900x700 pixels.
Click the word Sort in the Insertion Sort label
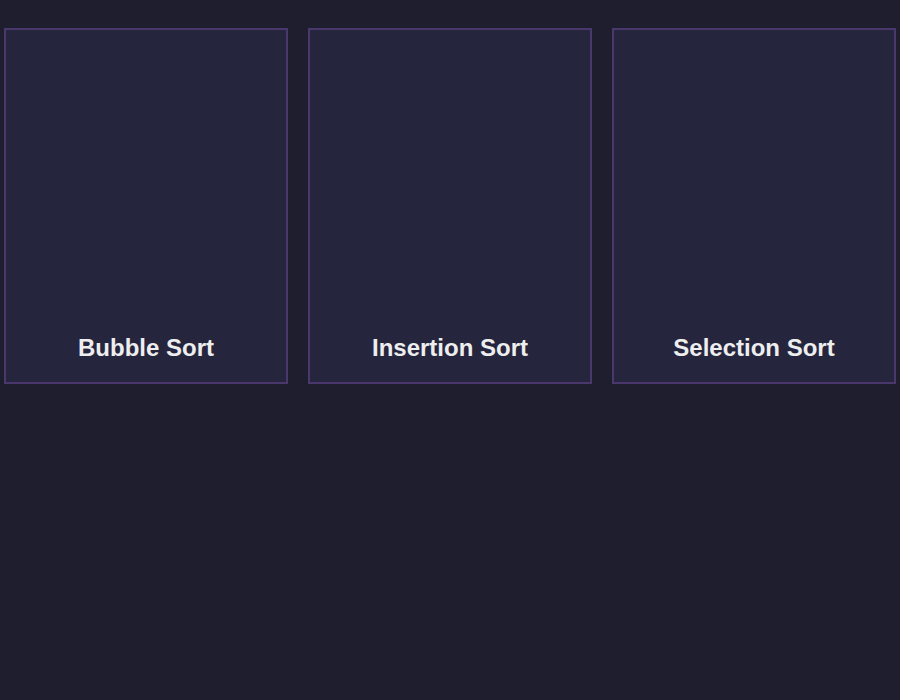pyautogui.click(x=504, y=348)
